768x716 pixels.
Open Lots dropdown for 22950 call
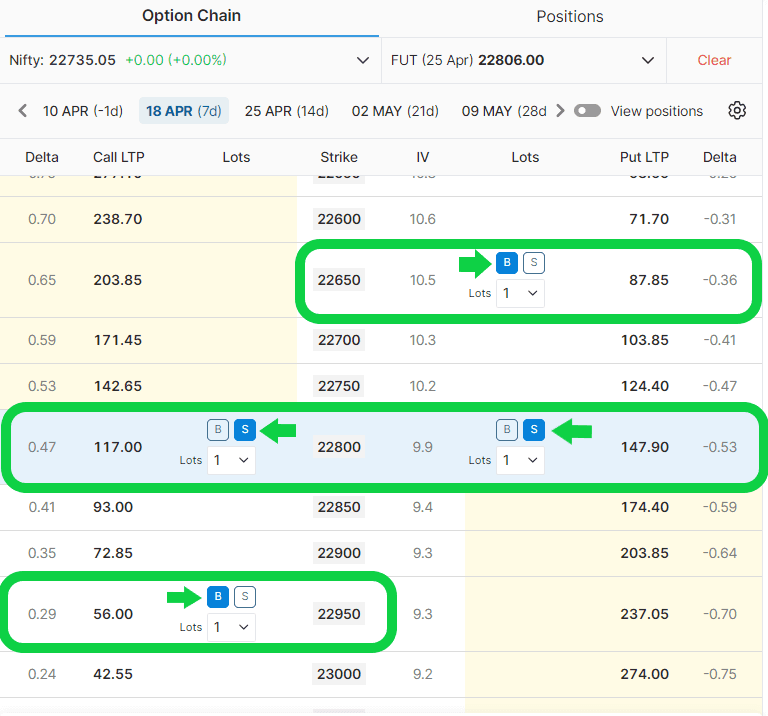[231, 627]
